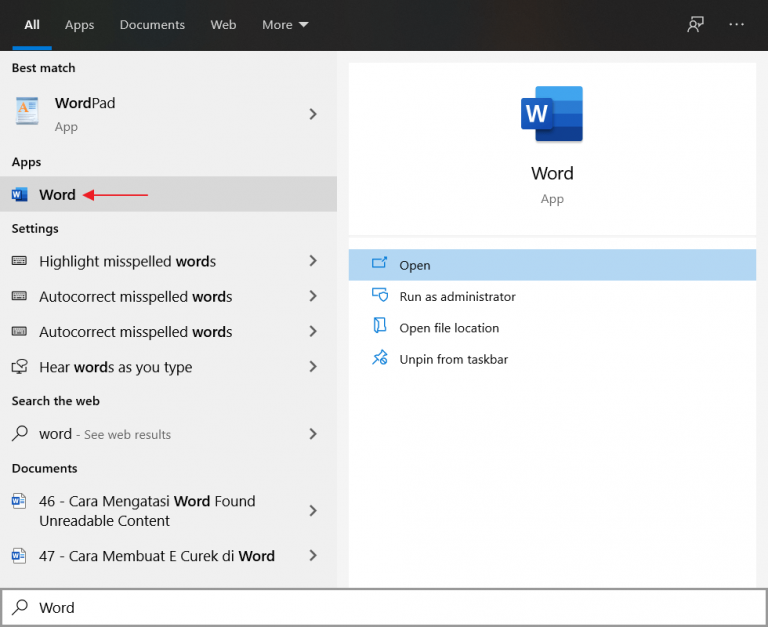
Task: Expand the WordPad best match arrow
Action: point(313,114)
